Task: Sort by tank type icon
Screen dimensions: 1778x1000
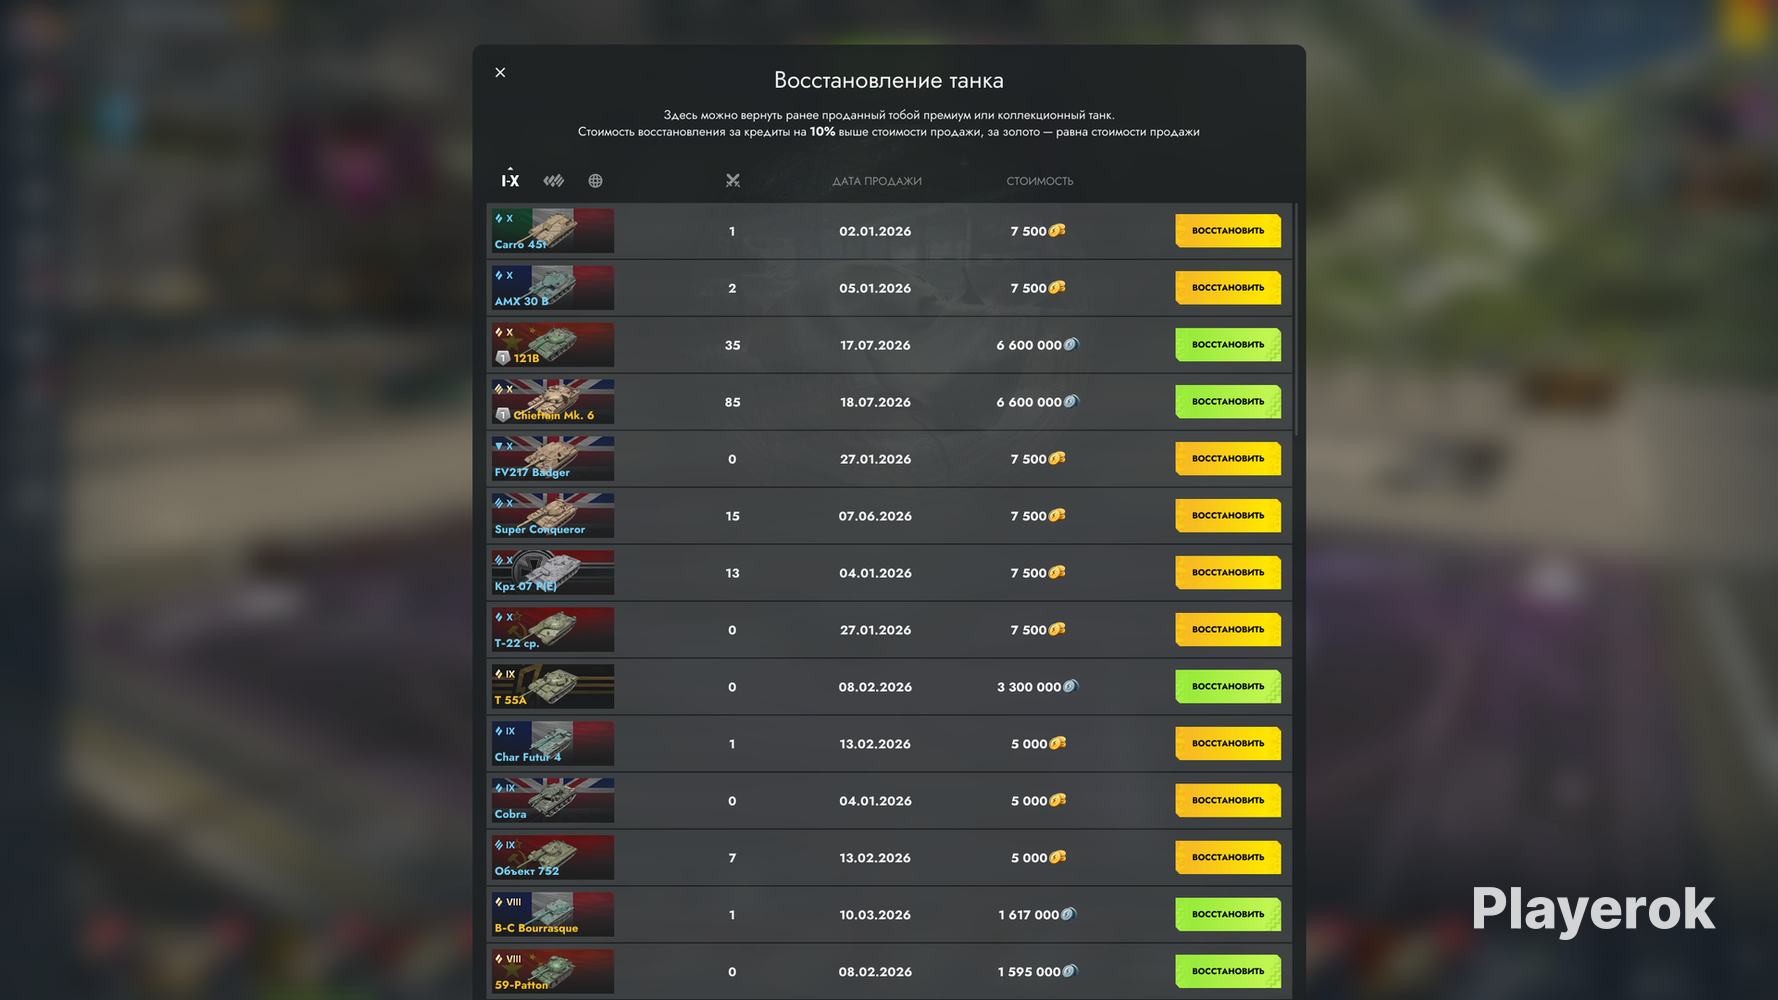Action: click(553, 181)
